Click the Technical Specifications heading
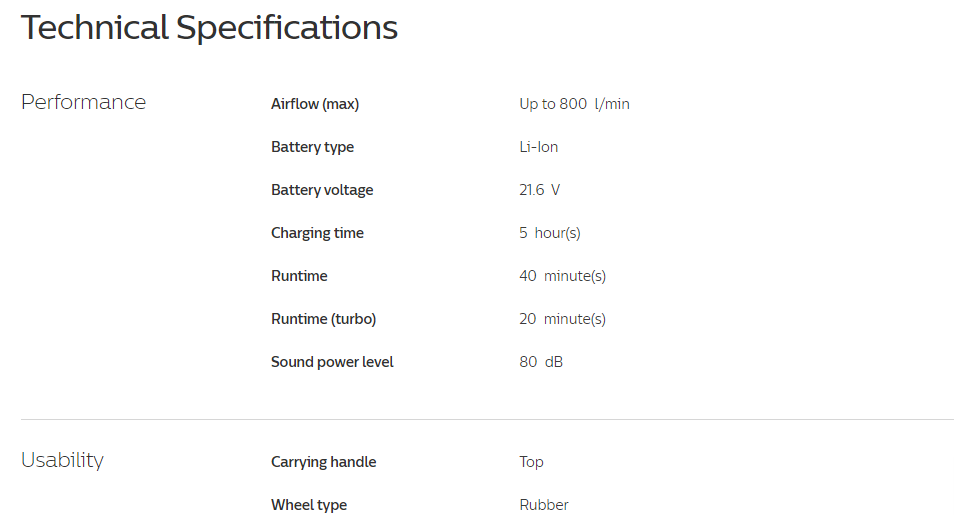The height and width of the screenshot is (515, 954). (x=209, y=28)
